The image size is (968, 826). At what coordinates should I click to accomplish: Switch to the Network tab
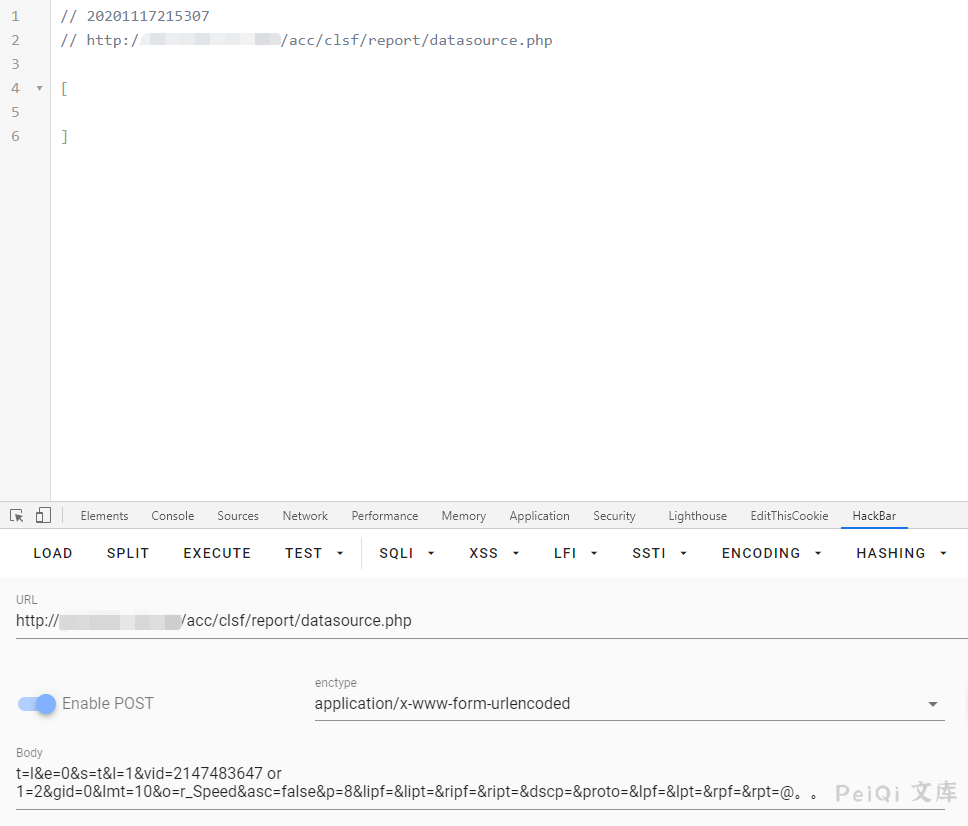click(305, 516)
